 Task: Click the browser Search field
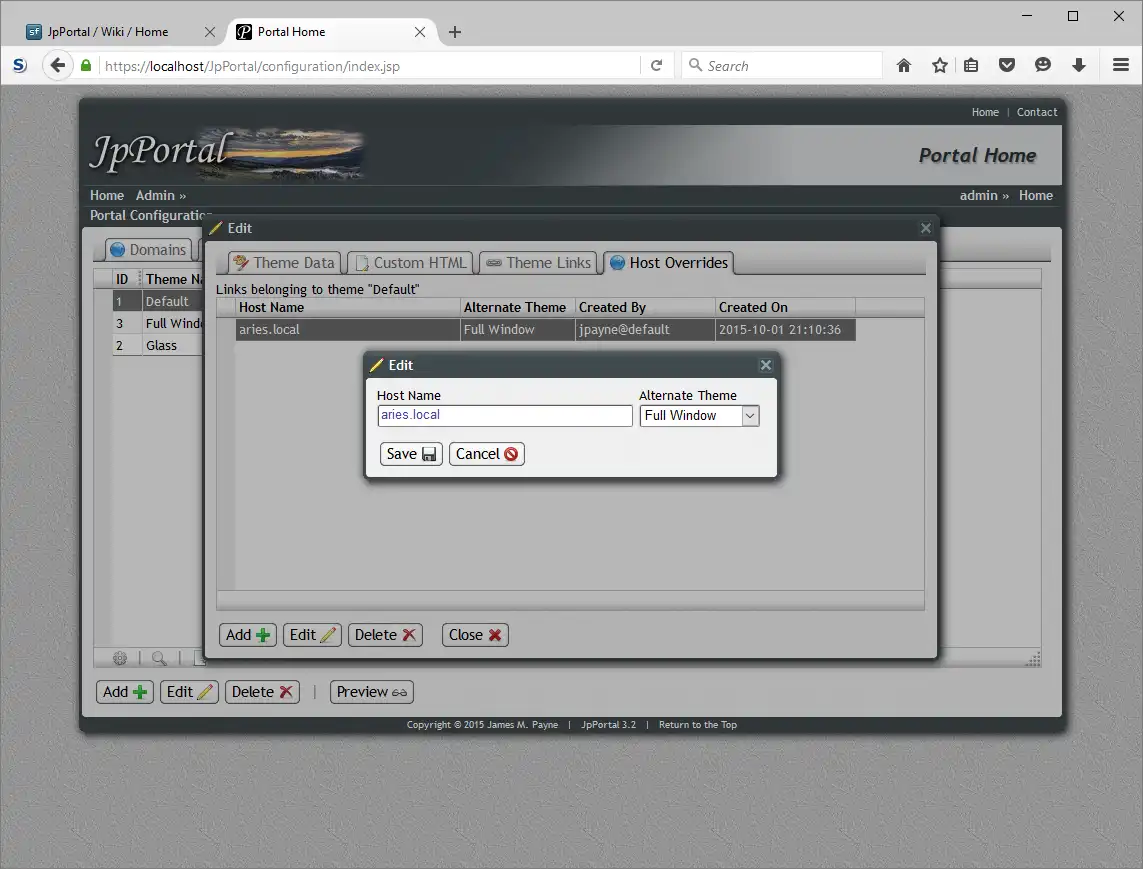point(781,66)
